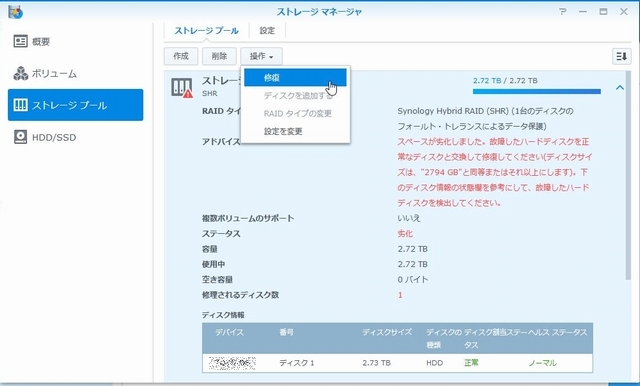640x386 pixels.
Task: Click the HDD disk type cell
Action: 434,363
